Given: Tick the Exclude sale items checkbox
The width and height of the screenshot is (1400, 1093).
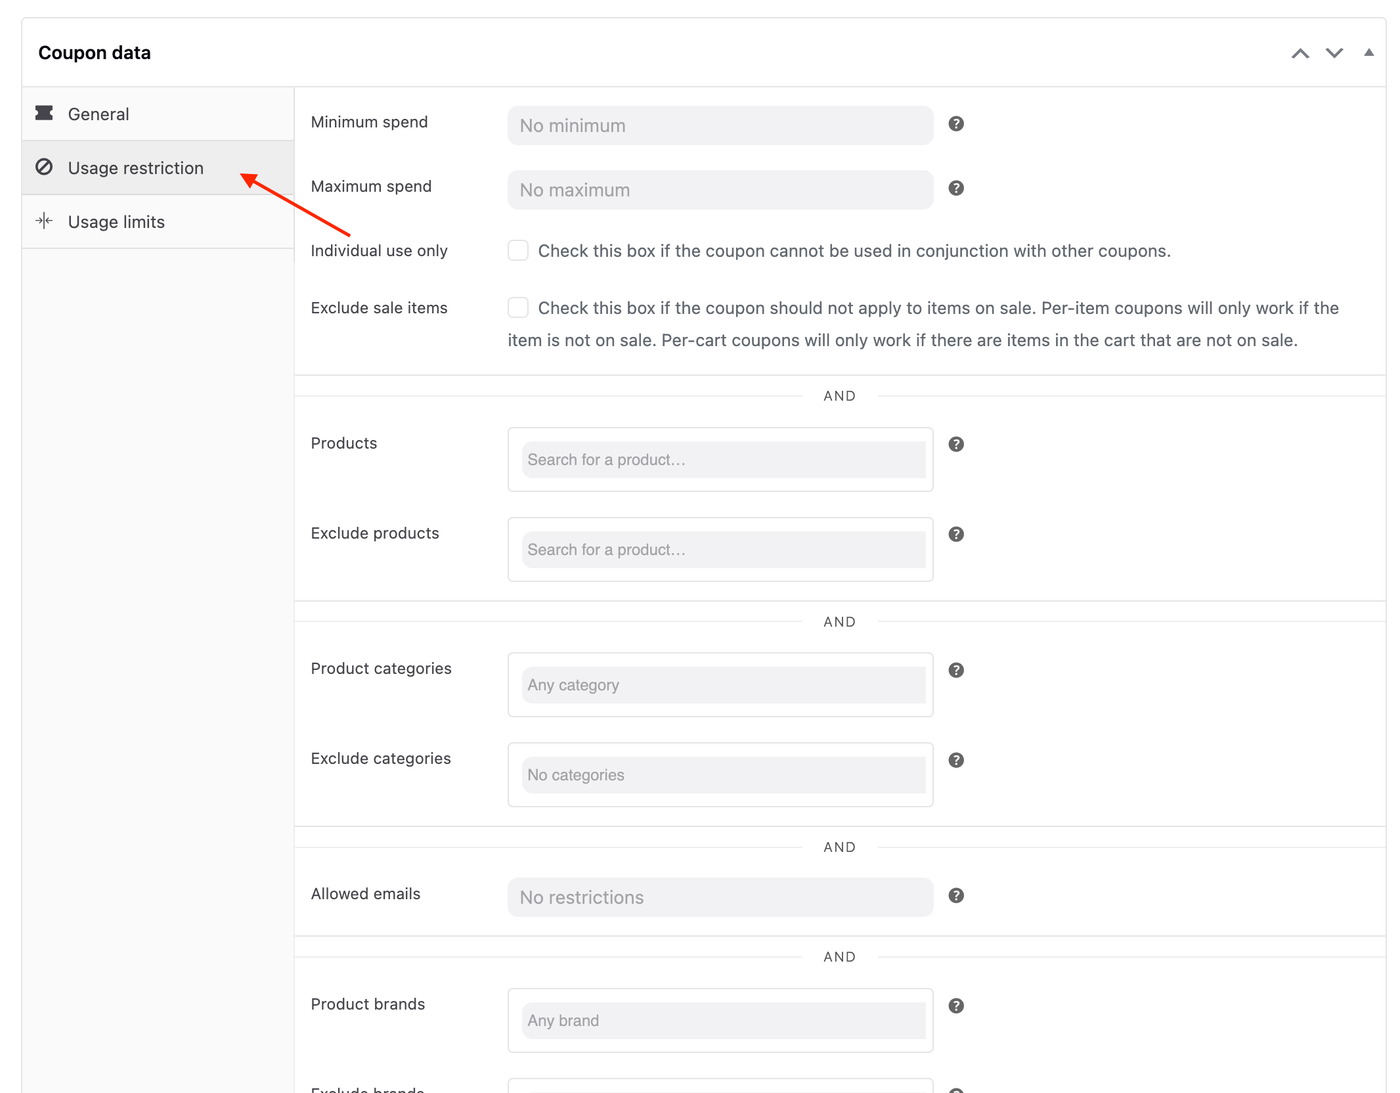Looking at the screenshot, I should (x=518, y=307).
